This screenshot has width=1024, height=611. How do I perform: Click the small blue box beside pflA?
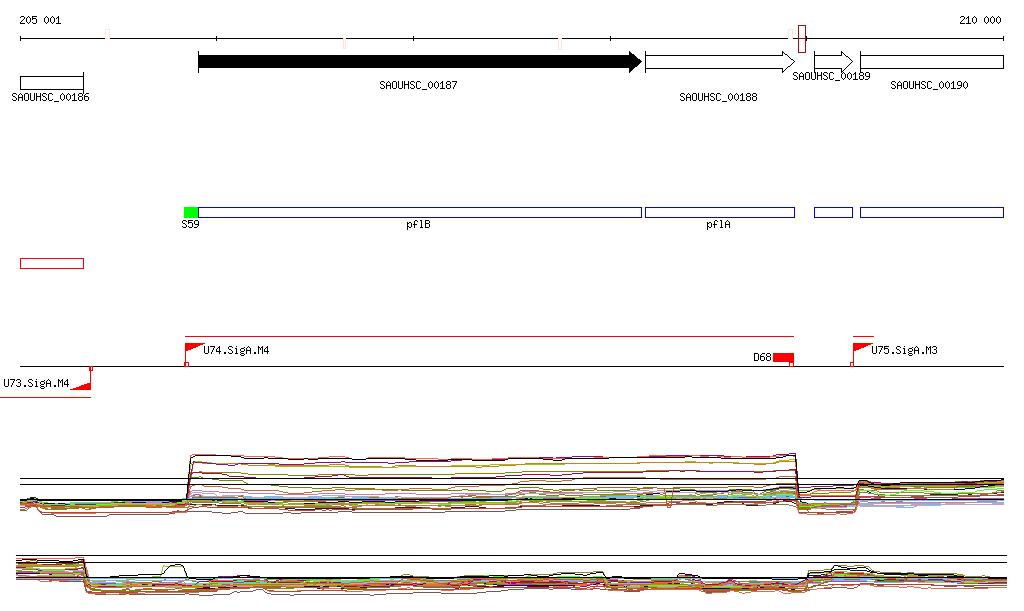point(833,212)
